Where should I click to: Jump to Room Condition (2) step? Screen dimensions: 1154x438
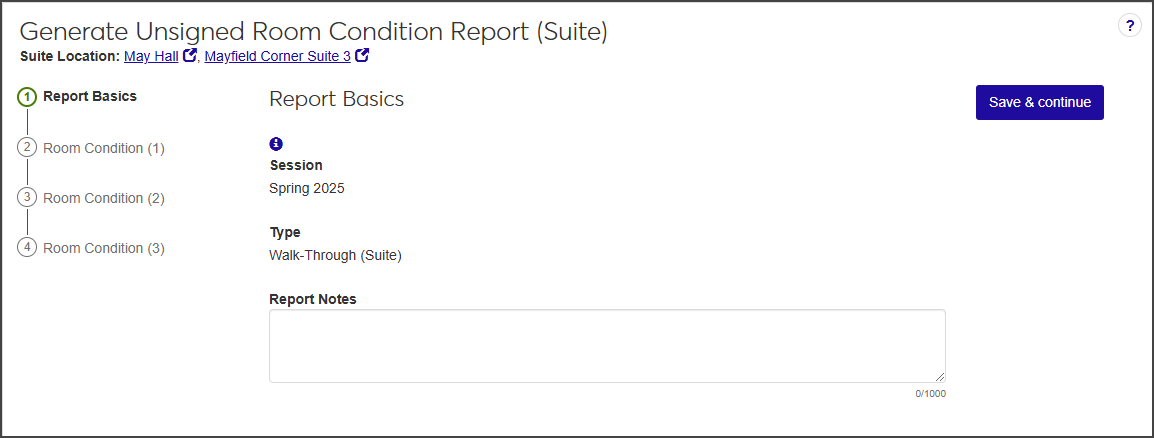pyautogui.click(x=104, y=198)
